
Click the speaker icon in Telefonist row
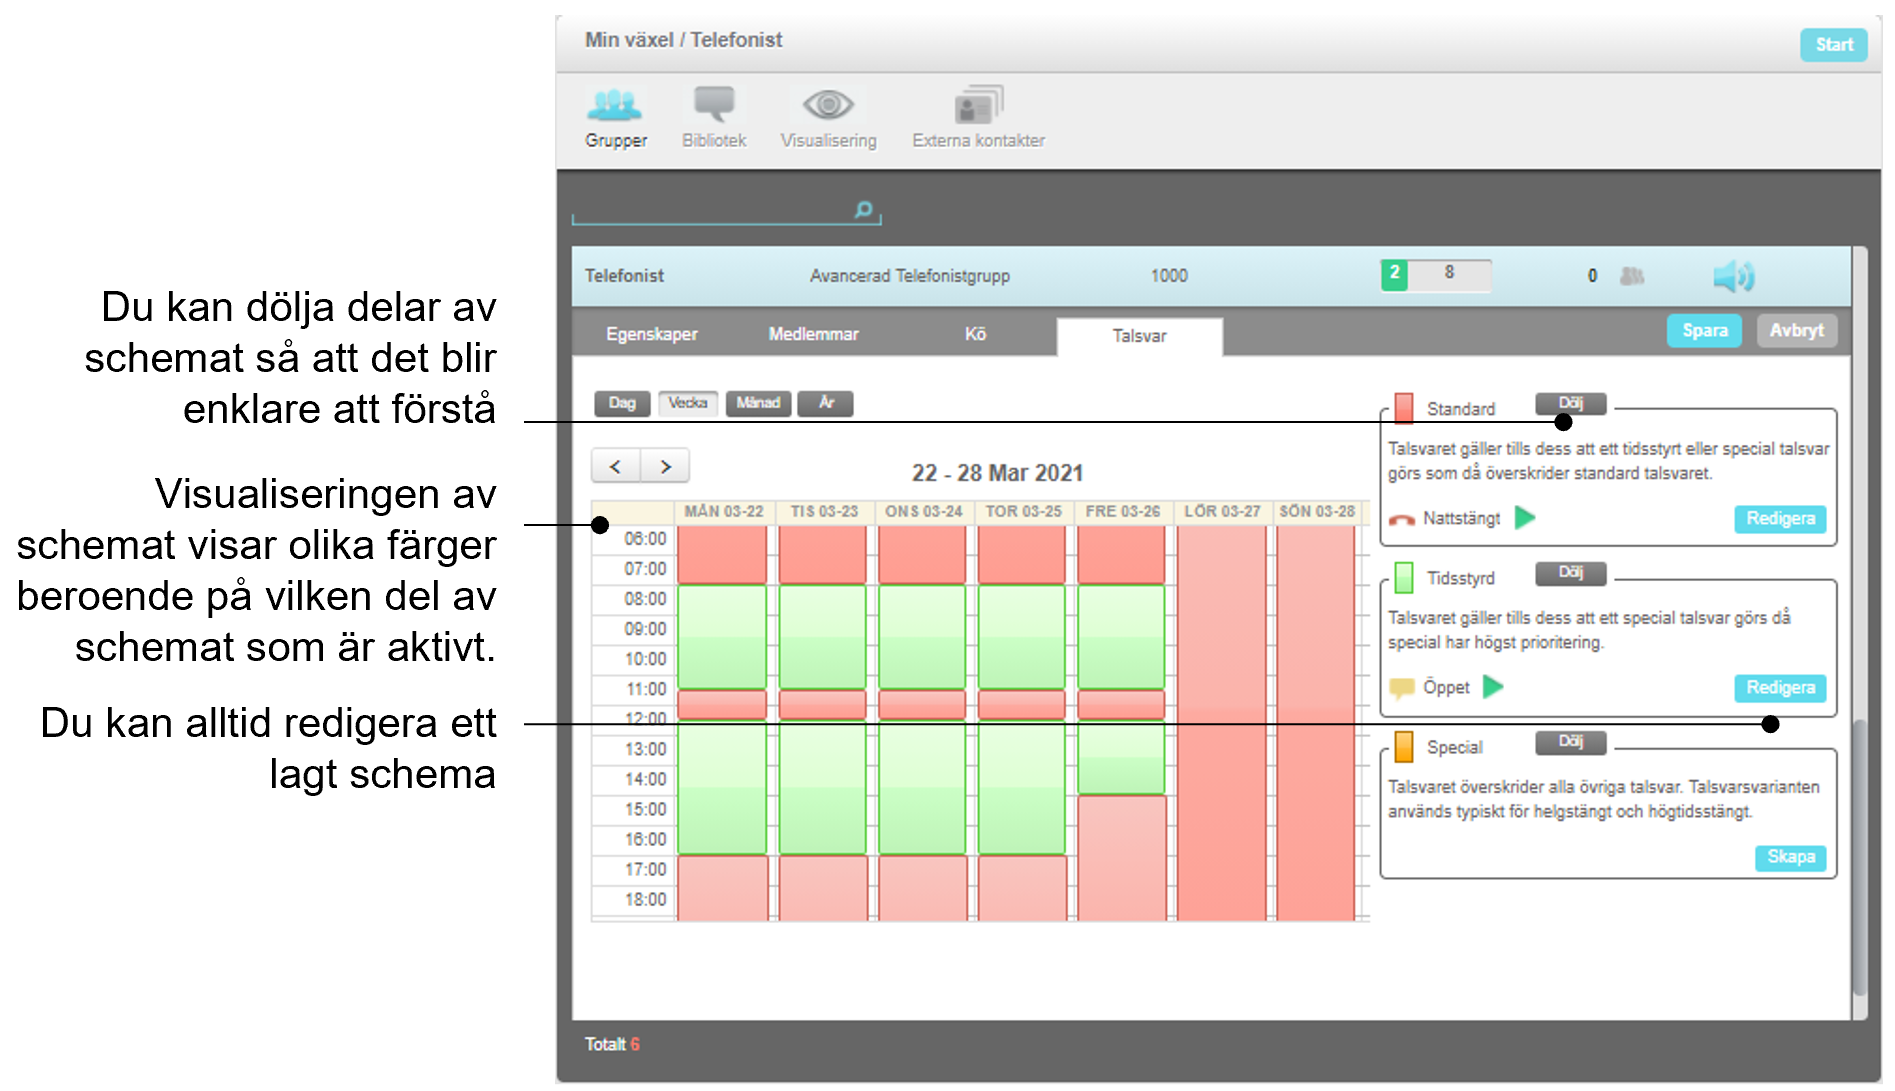tap(1734, 276)
